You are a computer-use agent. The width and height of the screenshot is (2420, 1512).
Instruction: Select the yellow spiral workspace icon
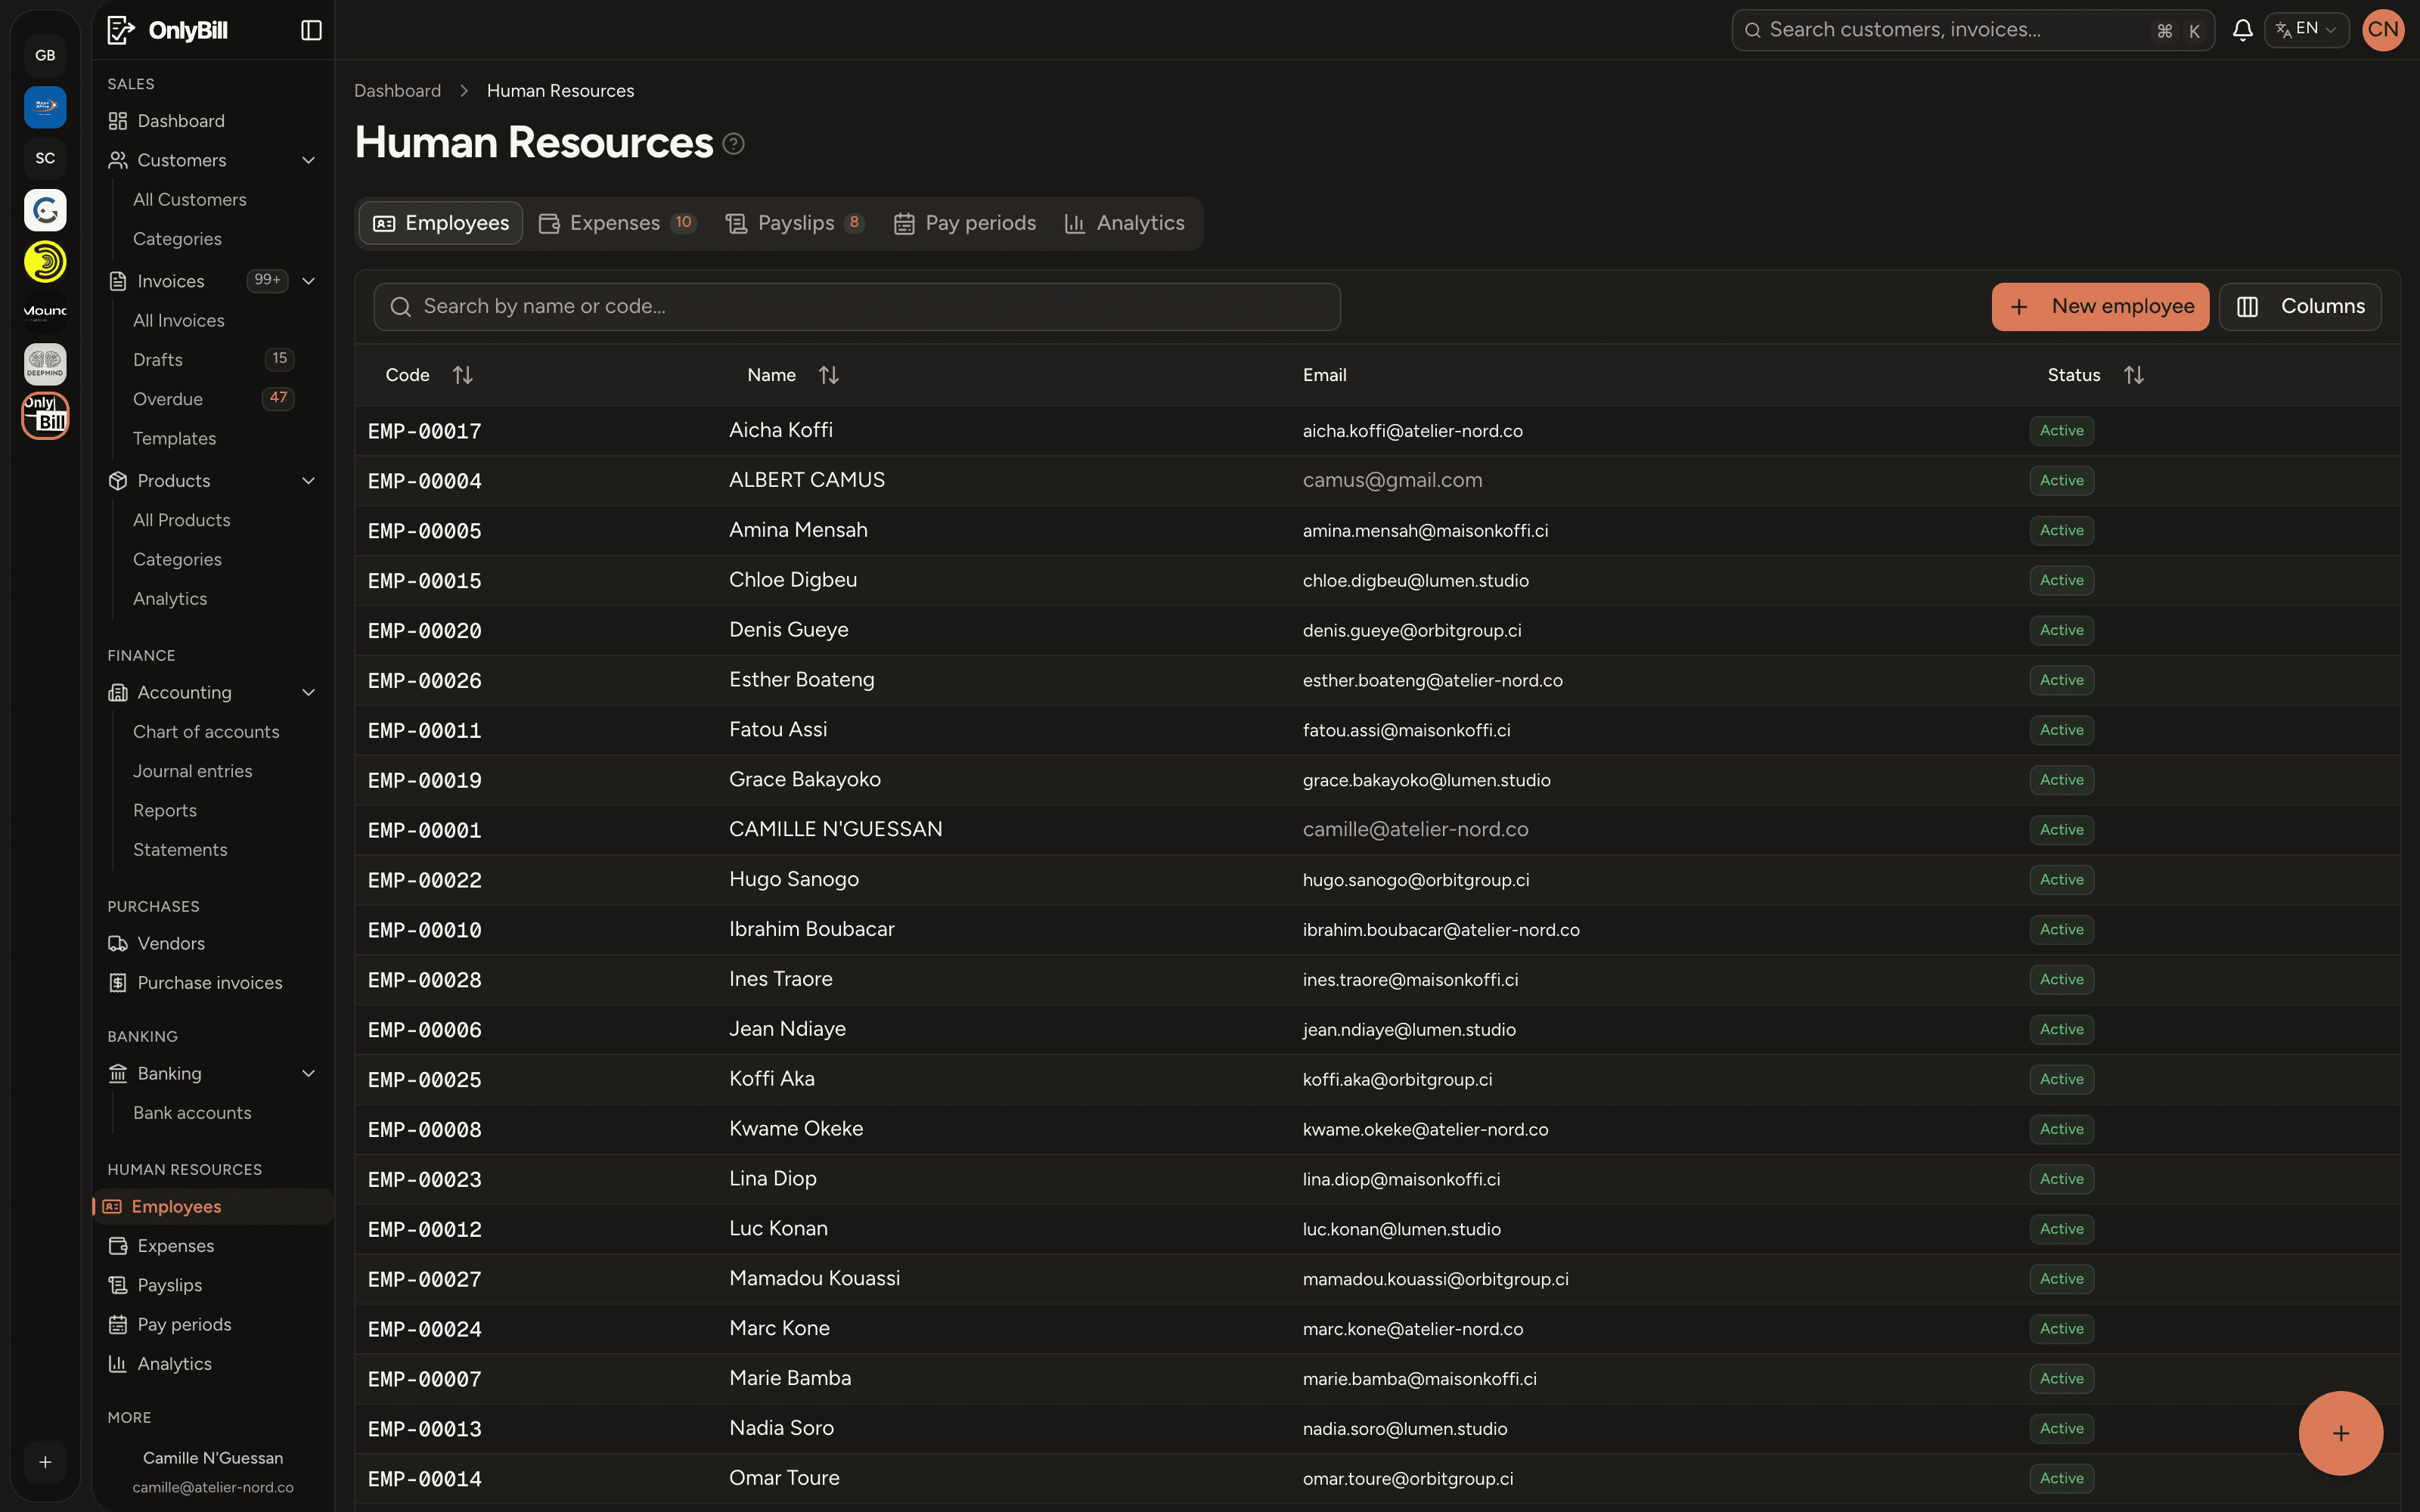(x=45, y=262)
